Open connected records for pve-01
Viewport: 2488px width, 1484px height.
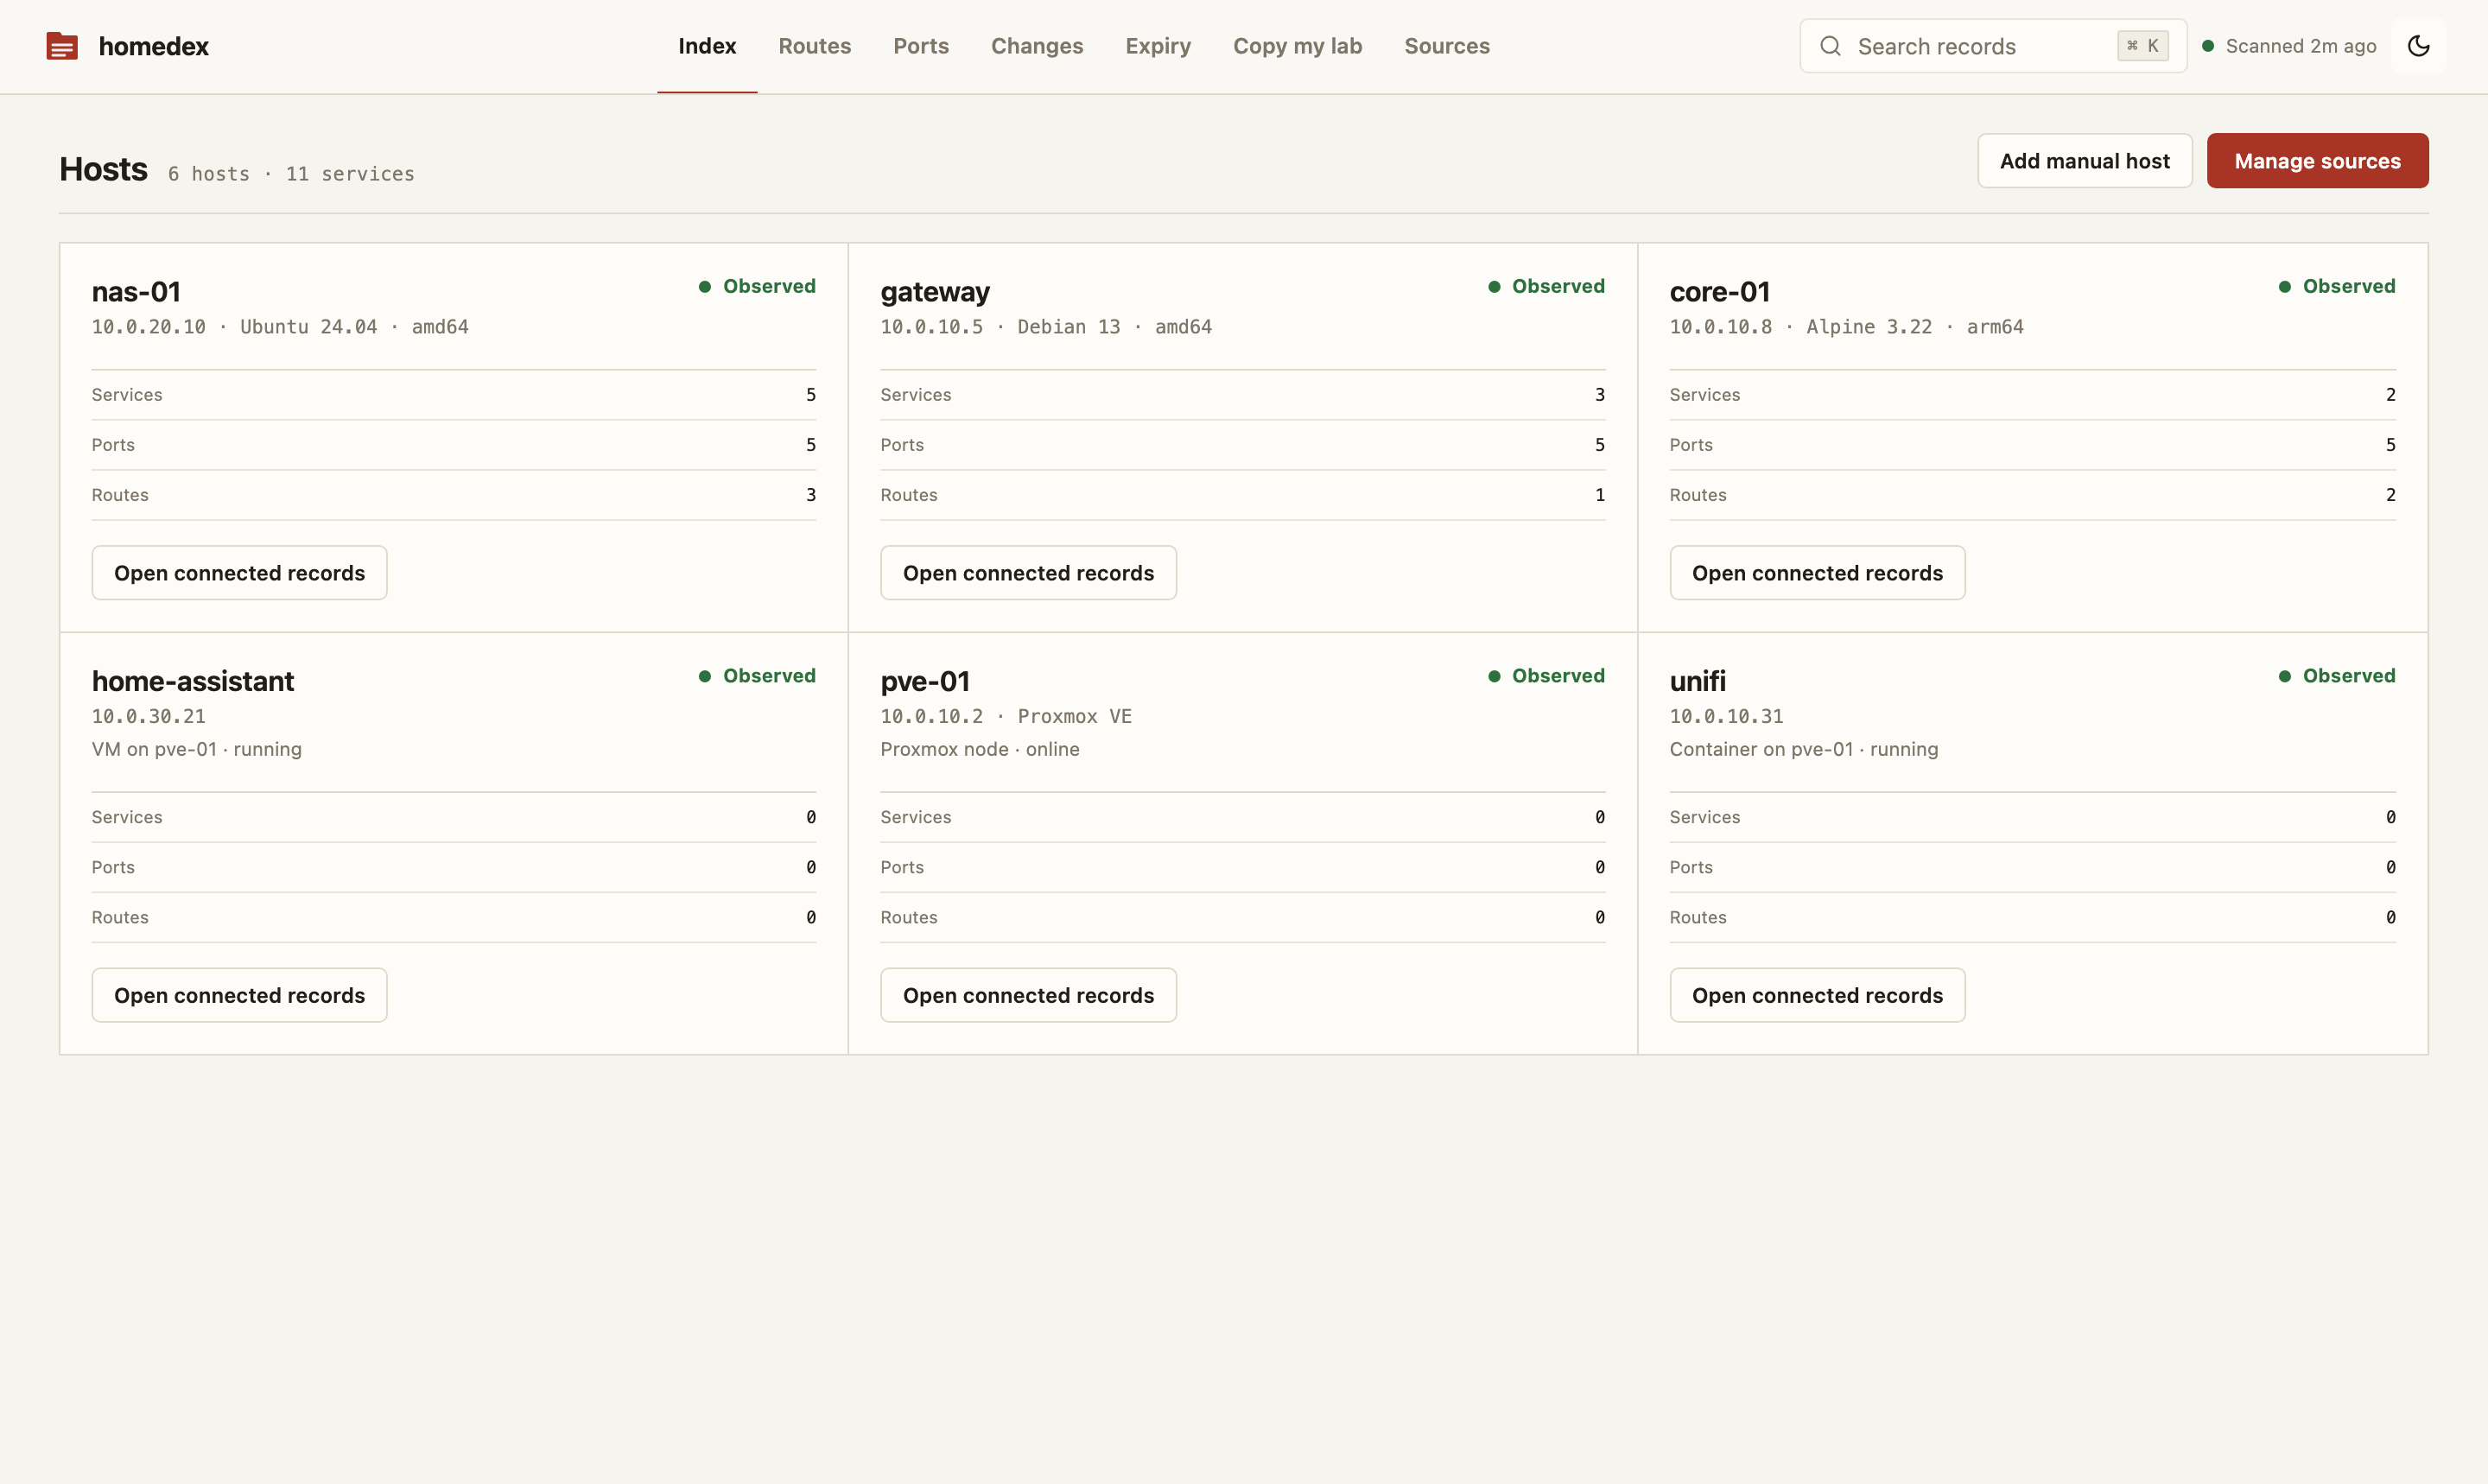(1028, 995)
